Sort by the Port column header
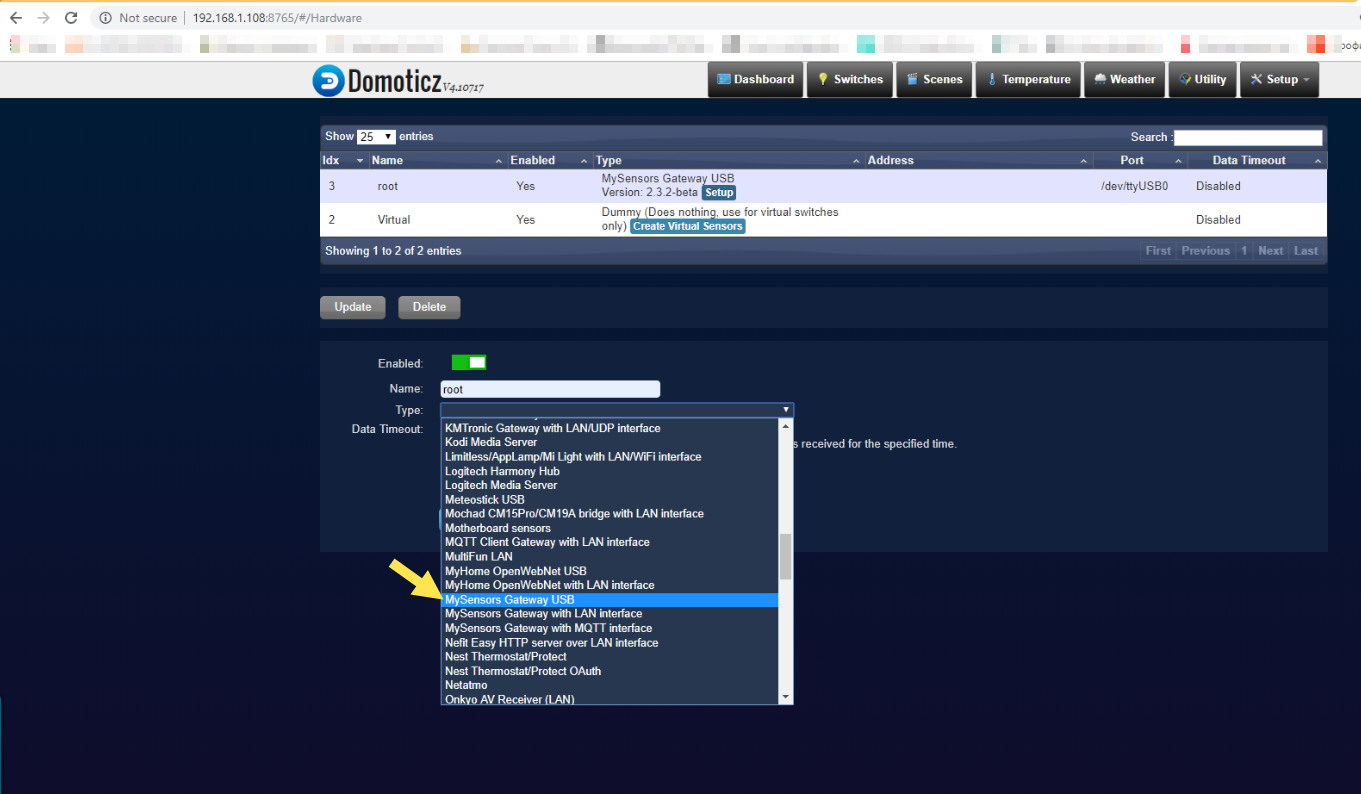The height and width of the screenshot is (794, 1361). click(x=1139, y=160)
